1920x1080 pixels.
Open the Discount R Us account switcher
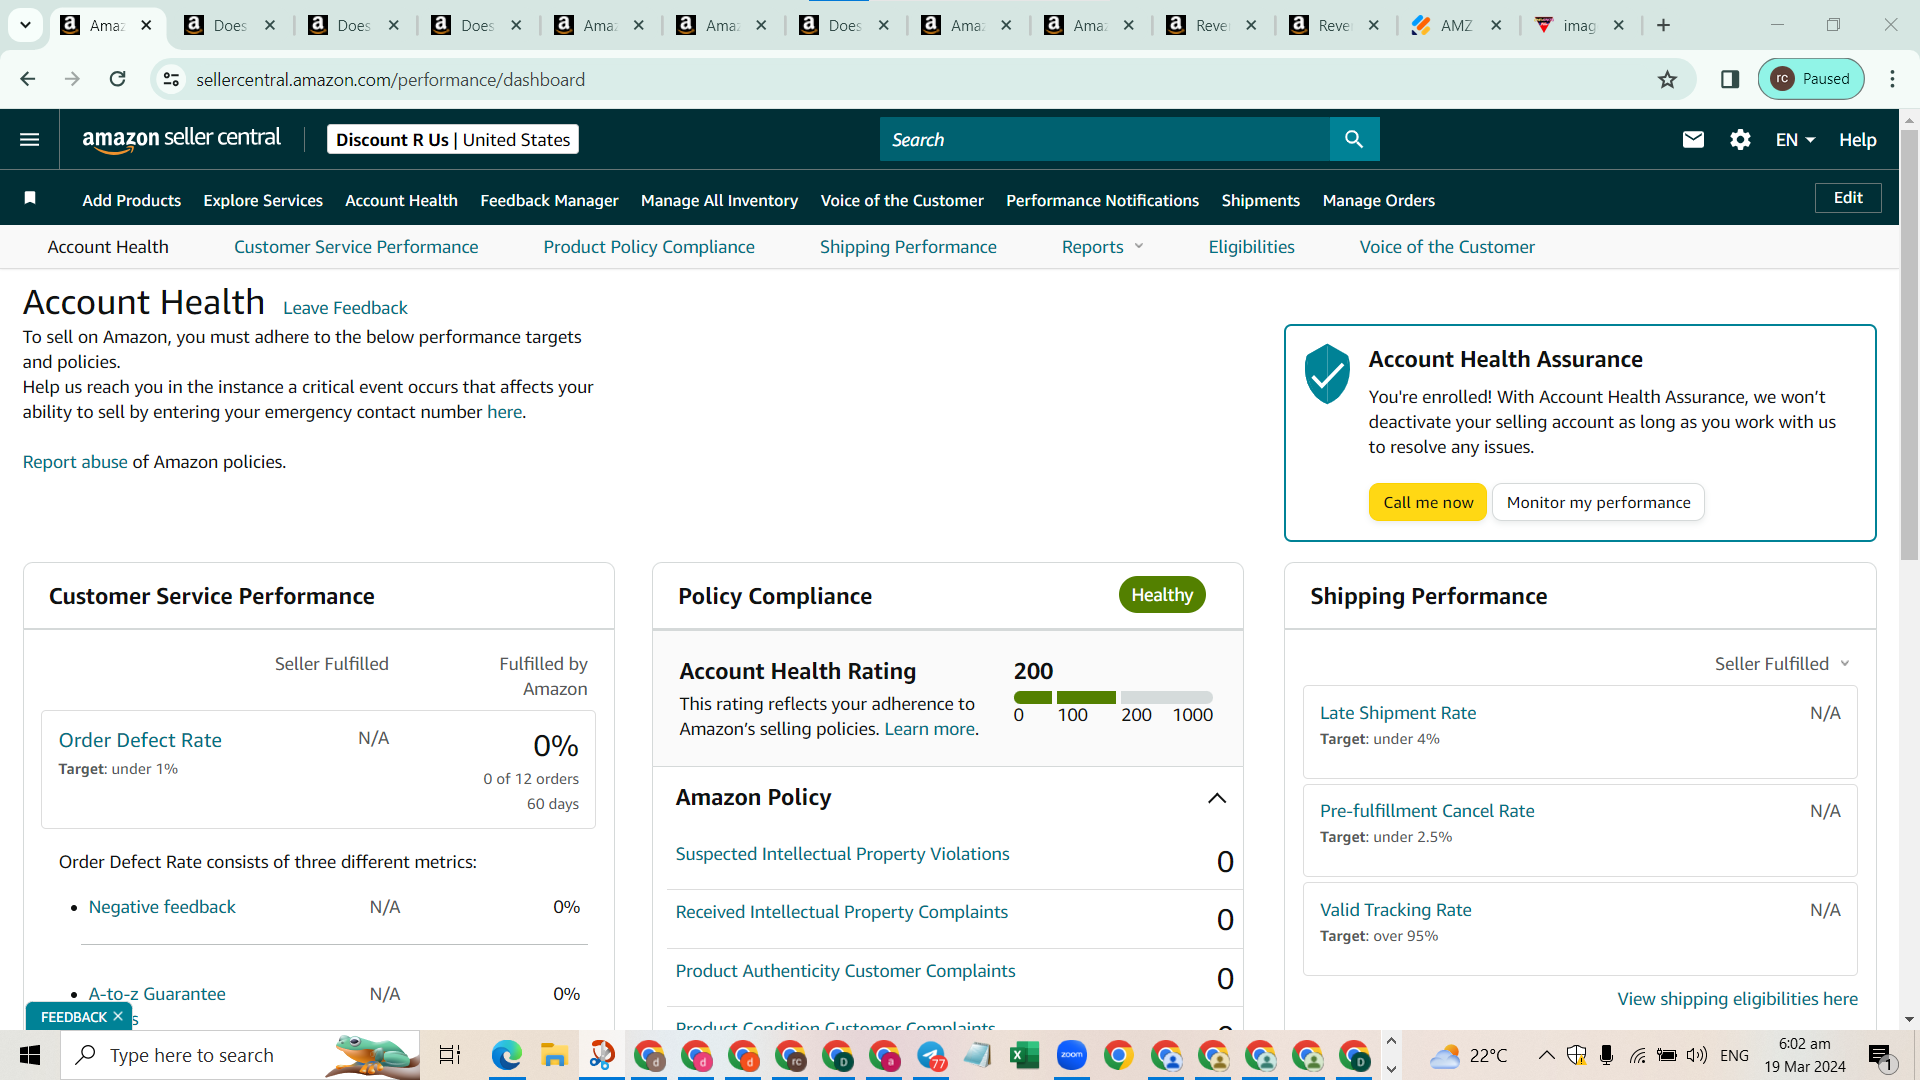453,140
